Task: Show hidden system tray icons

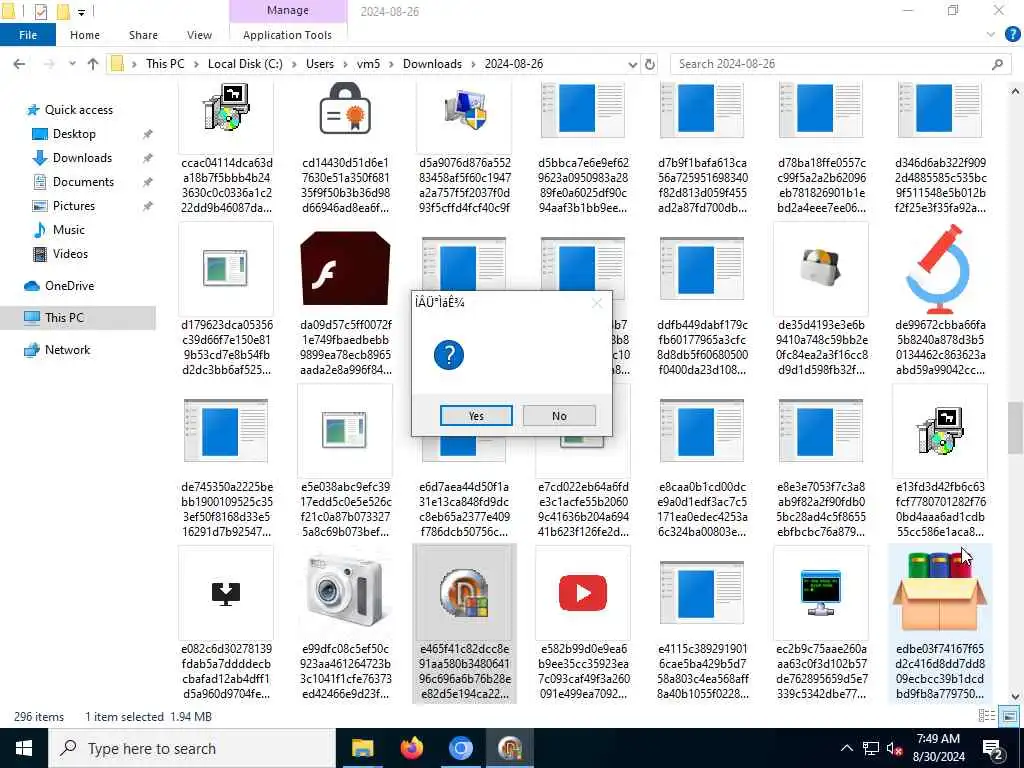Action: coord(846,748)
